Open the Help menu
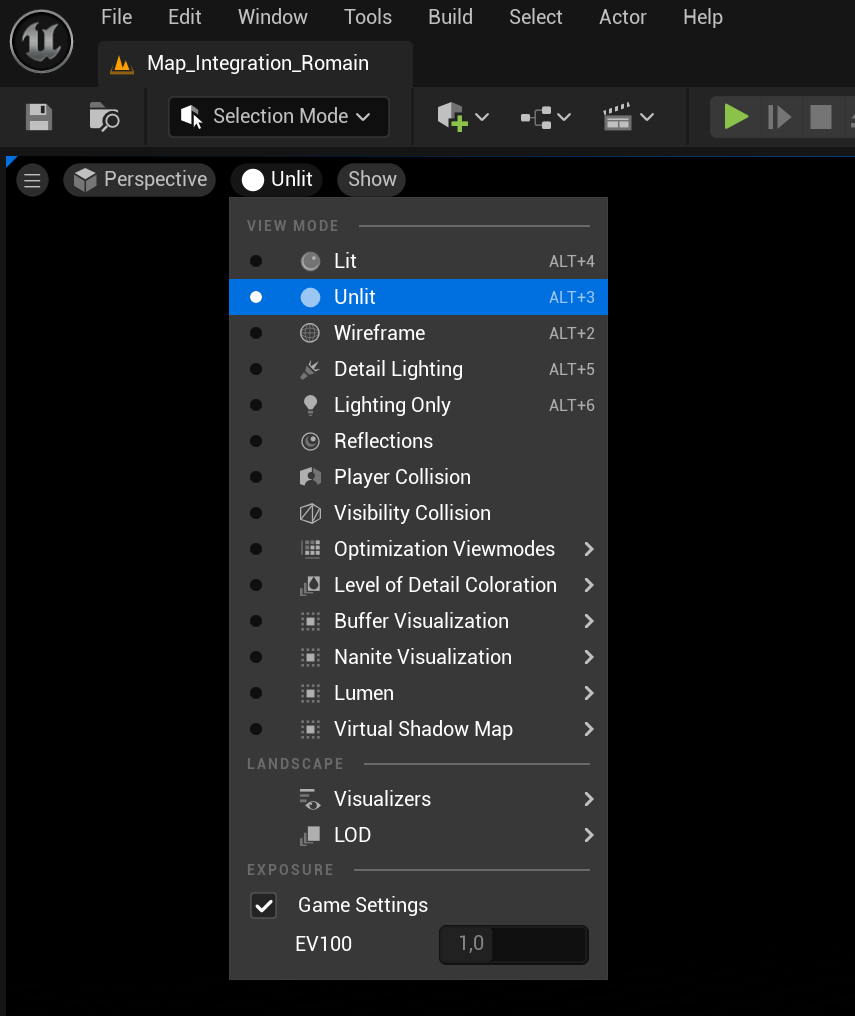 click(x=703, y=17)
